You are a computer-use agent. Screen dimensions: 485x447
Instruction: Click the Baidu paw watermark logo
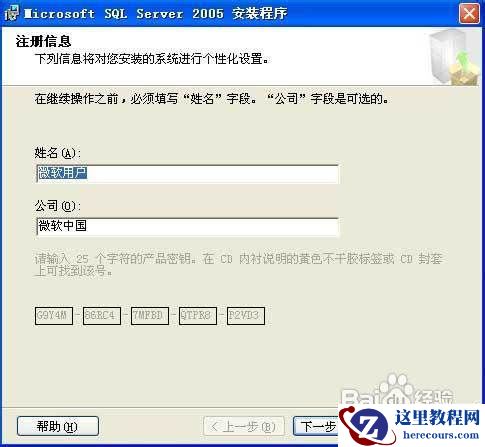pyautogui.click(x=395, y=390)
